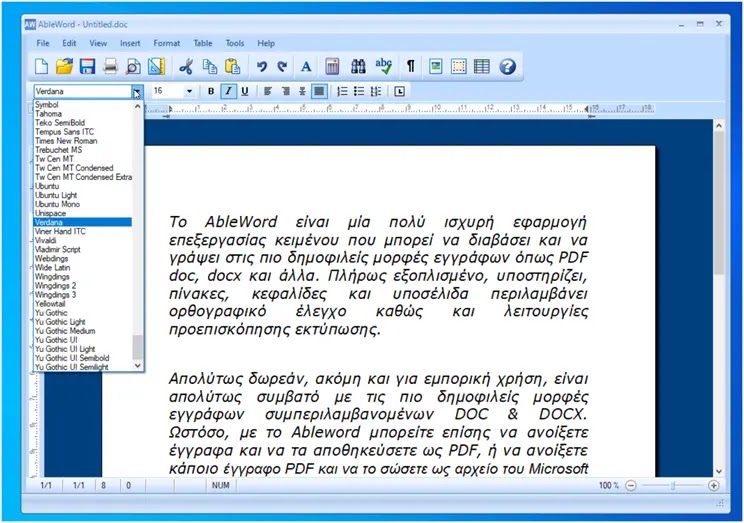Toggle Underline formatting
Screen dimensions: 744x523
coord(245,91)
